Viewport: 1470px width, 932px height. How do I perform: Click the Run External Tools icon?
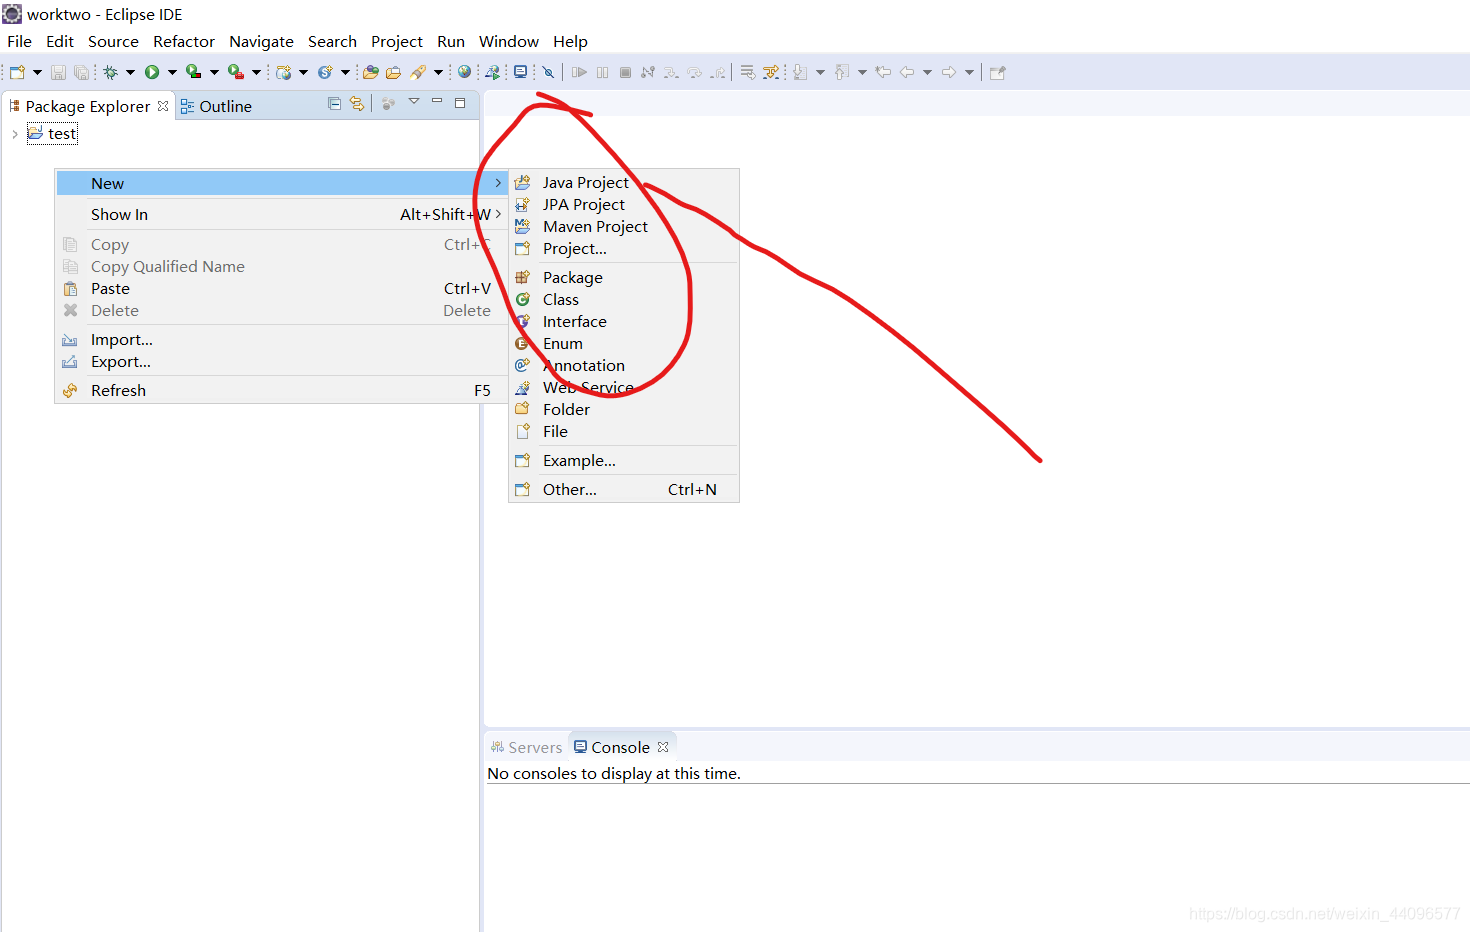pyautogui.click(x=235, y=72)
